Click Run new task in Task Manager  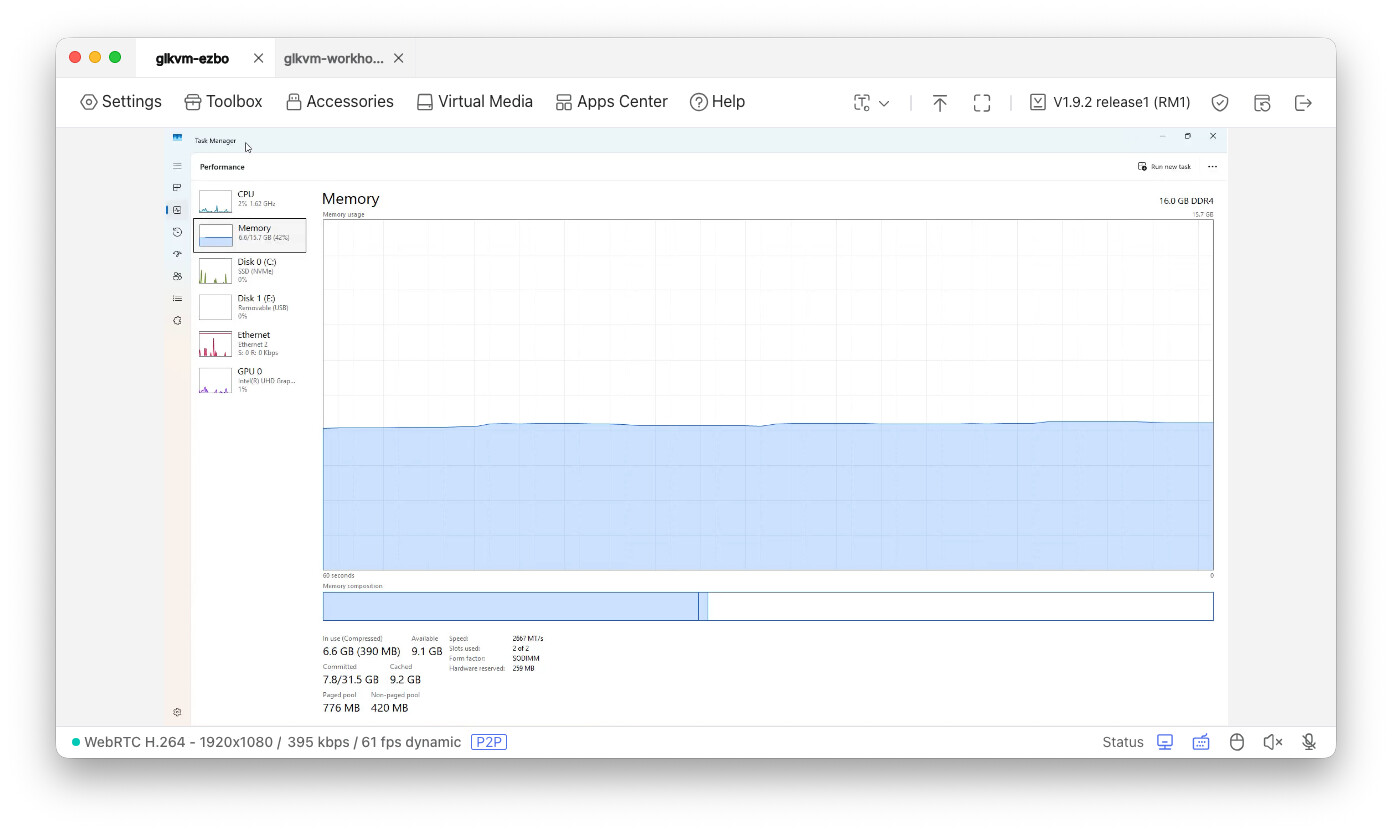(1164, 167)
